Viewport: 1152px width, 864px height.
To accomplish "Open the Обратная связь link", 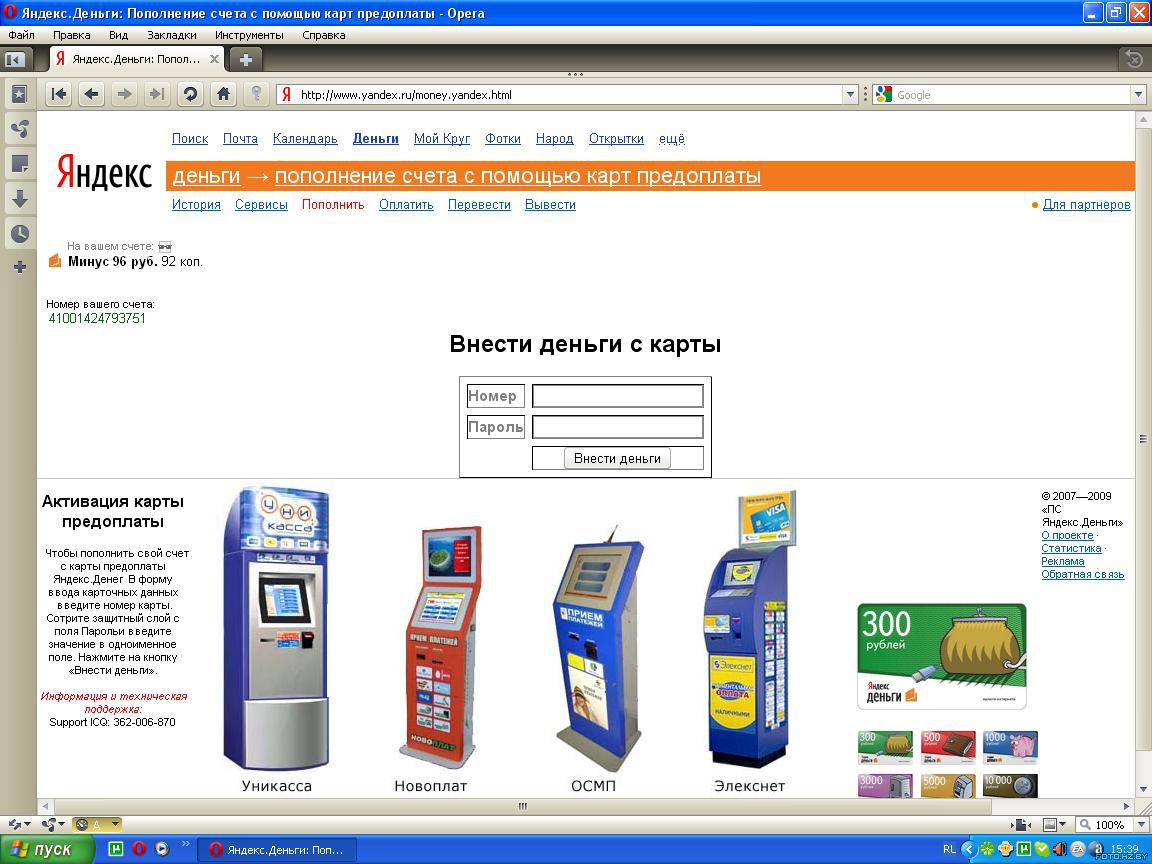I will (1082, 575).
